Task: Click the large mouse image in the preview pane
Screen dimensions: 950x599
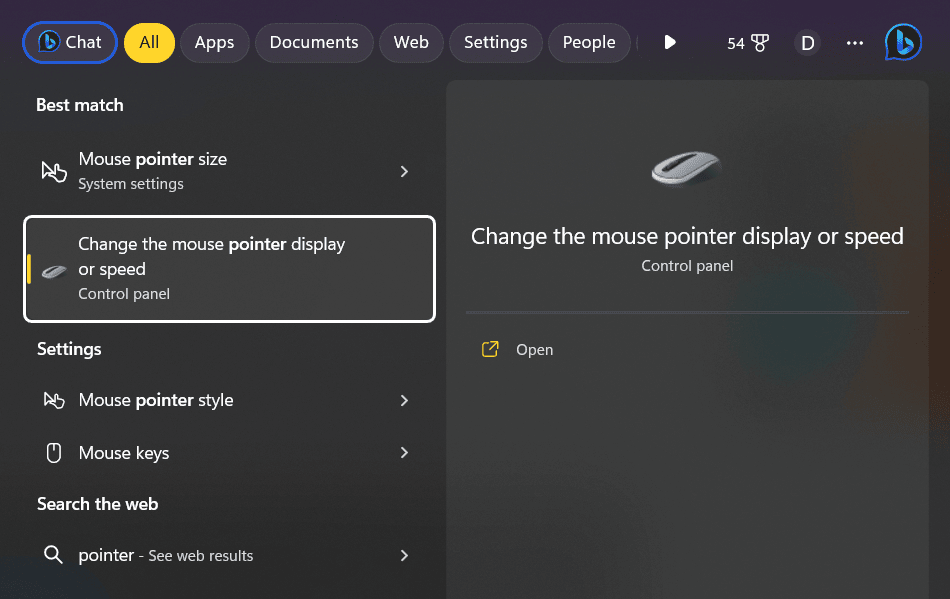Action: point(687,168)
